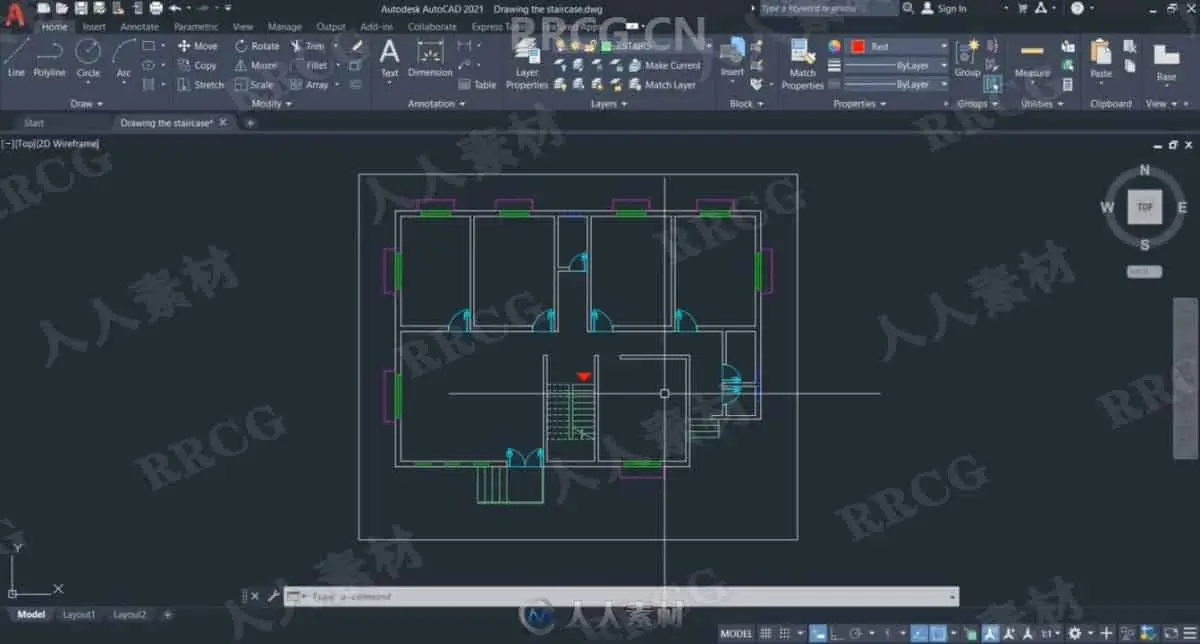Toggle dynamic input in status bar
The height and width of the screenshot is (644, 1200).
click(x=818, y=633)
